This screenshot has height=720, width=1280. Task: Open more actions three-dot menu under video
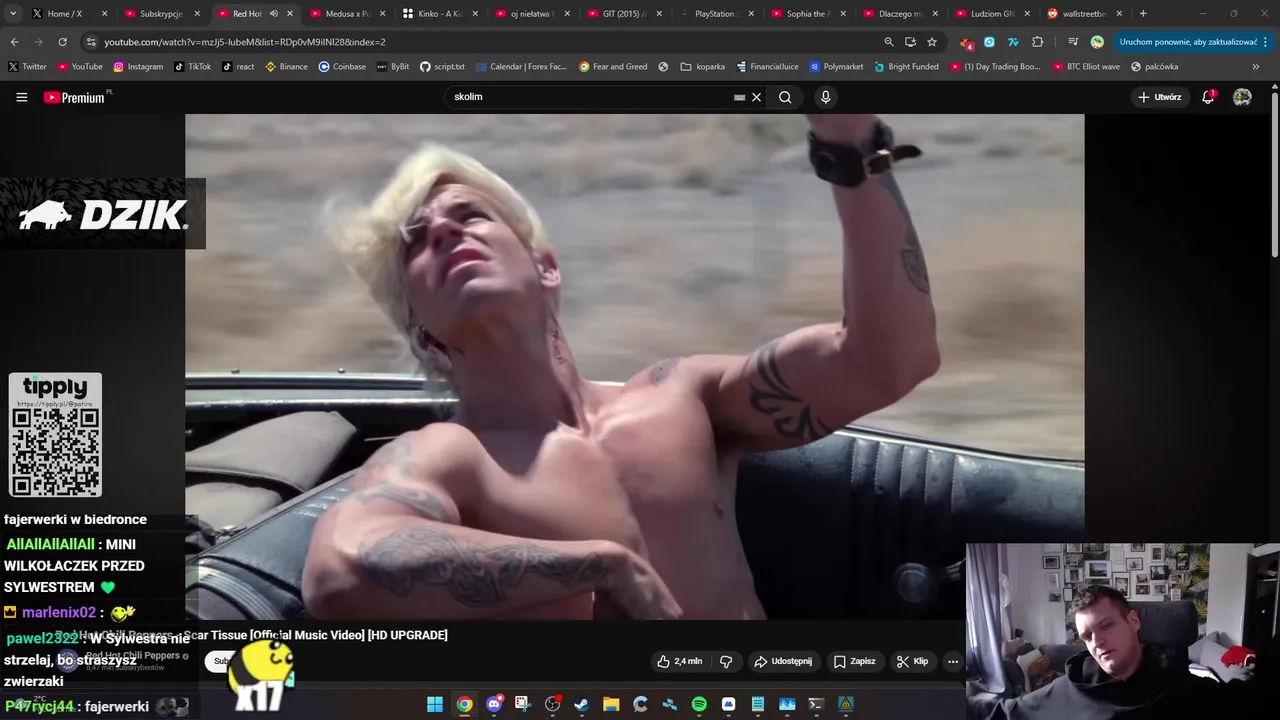953,661
